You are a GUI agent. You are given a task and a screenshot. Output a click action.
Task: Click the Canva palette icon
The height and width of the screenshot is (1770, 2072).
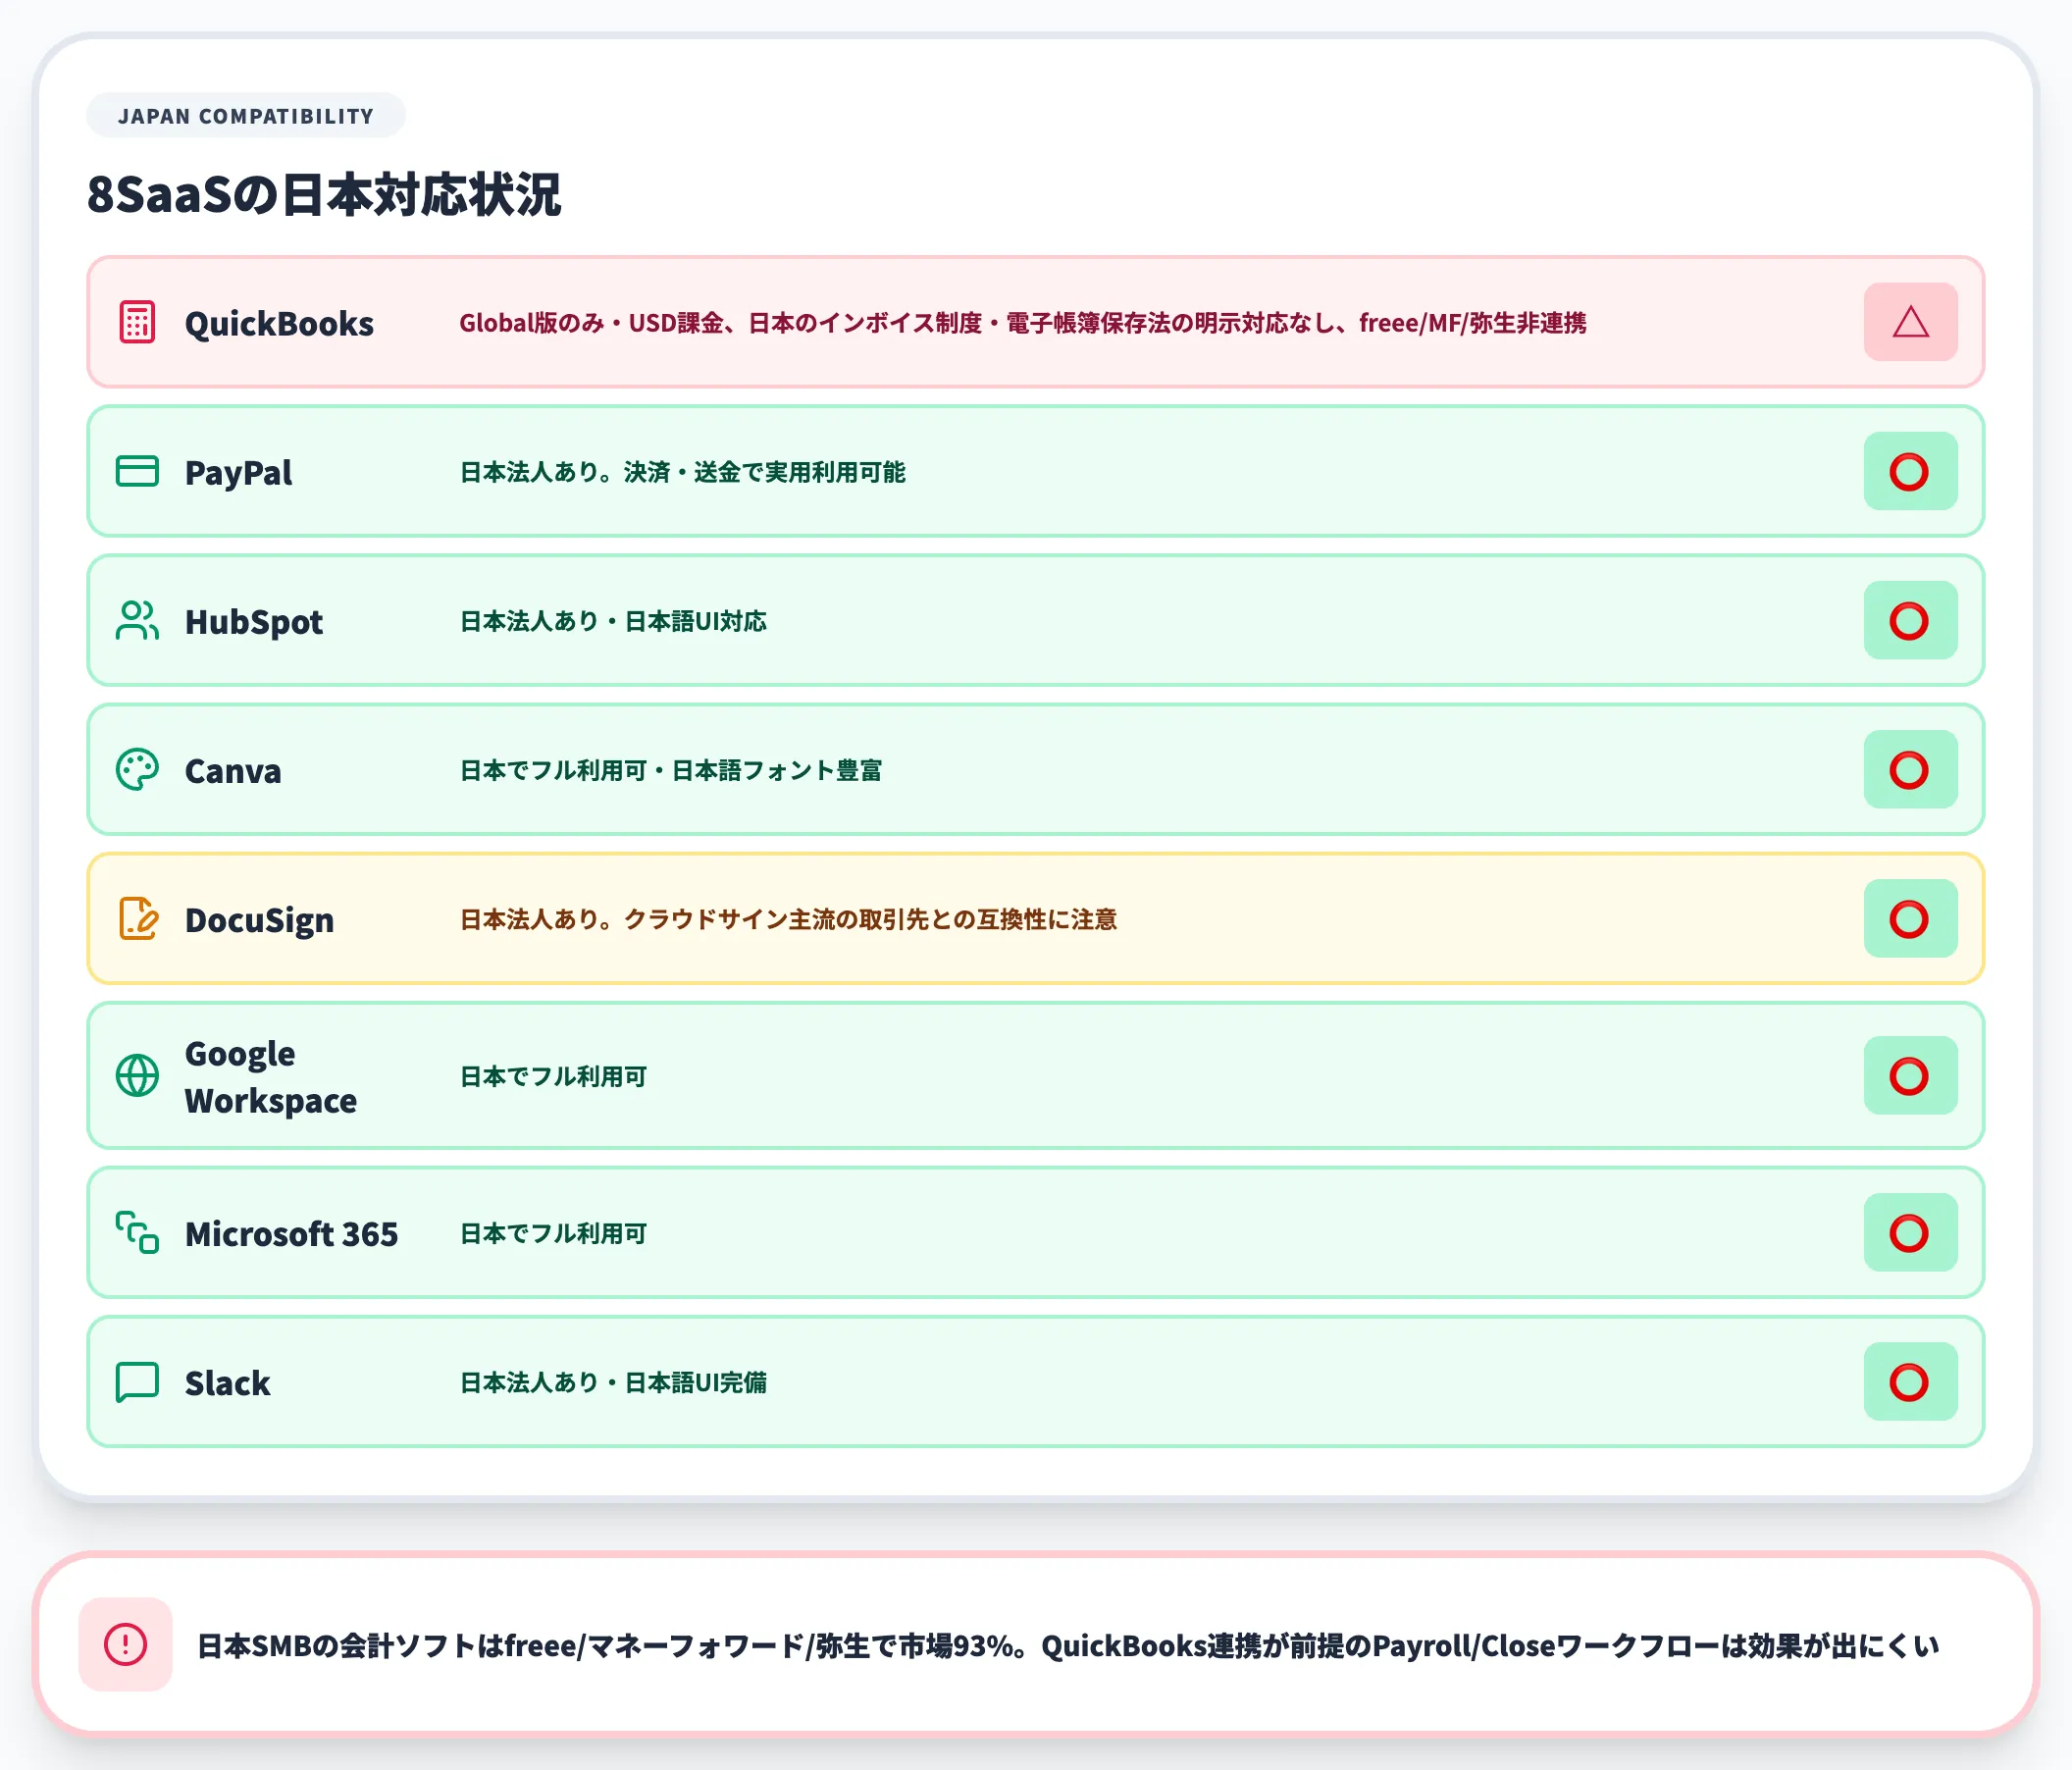(x=137, y=770)
